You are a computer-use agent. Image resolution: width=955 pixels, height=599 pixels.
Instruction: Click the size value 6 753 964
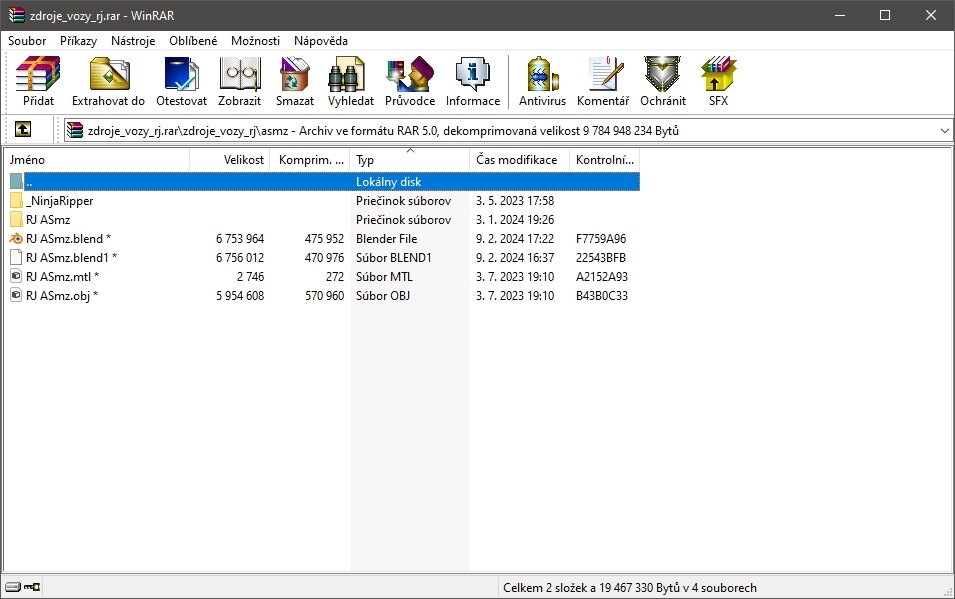[240, 239]
